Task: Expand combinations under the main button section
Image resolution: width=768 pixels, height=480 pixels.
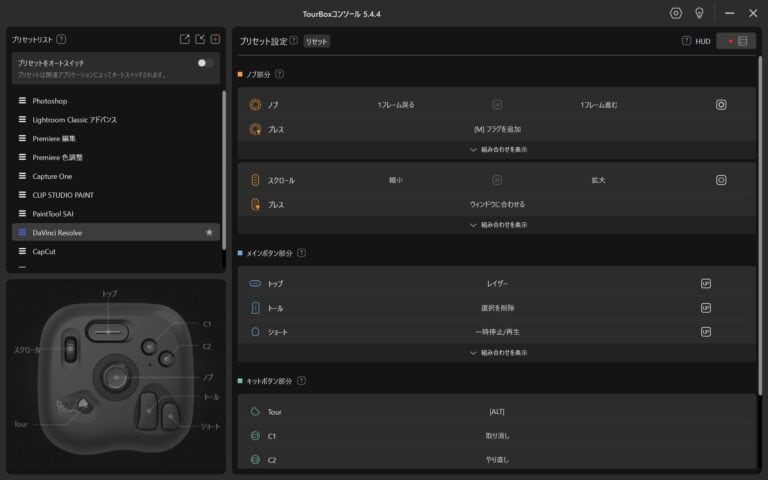Action: pyautogui.click(x=498, y=352)
